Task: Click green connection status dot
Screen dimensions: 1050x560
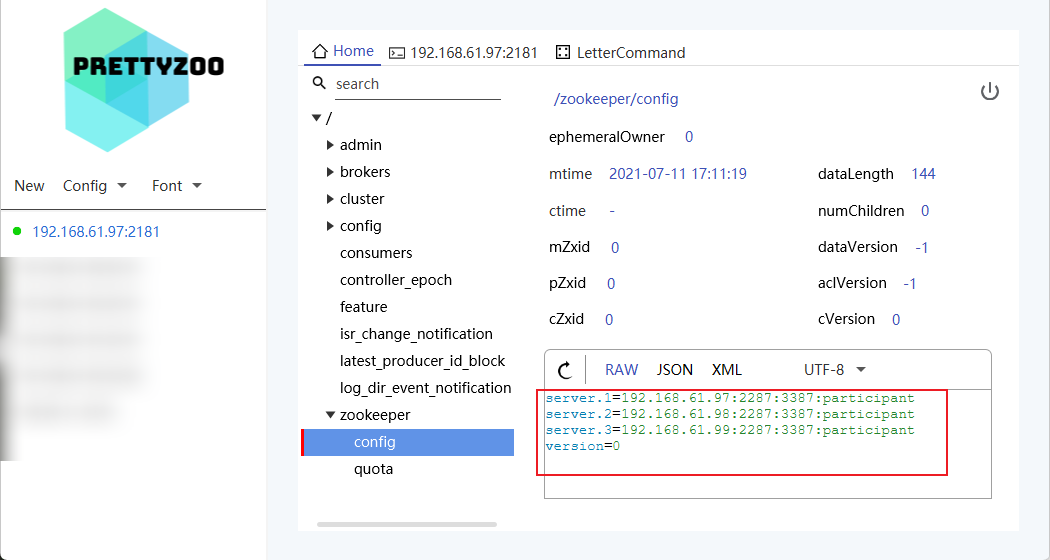Action: click(17, 231)
